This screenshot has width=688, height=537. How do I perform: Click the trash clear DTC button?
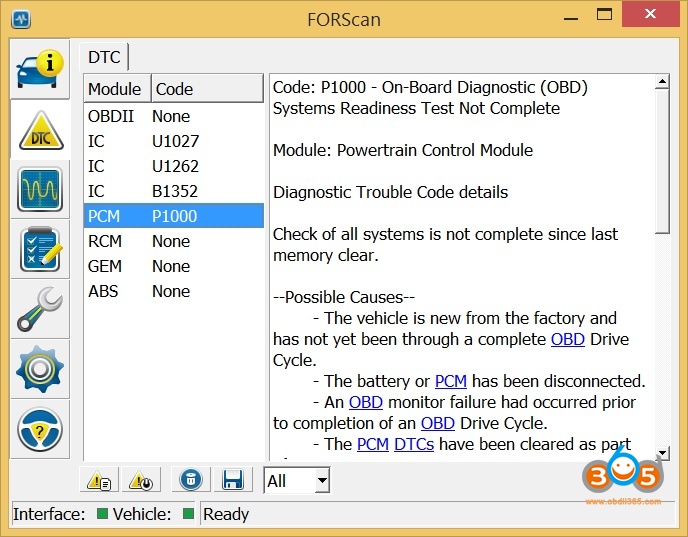point(191,480)
